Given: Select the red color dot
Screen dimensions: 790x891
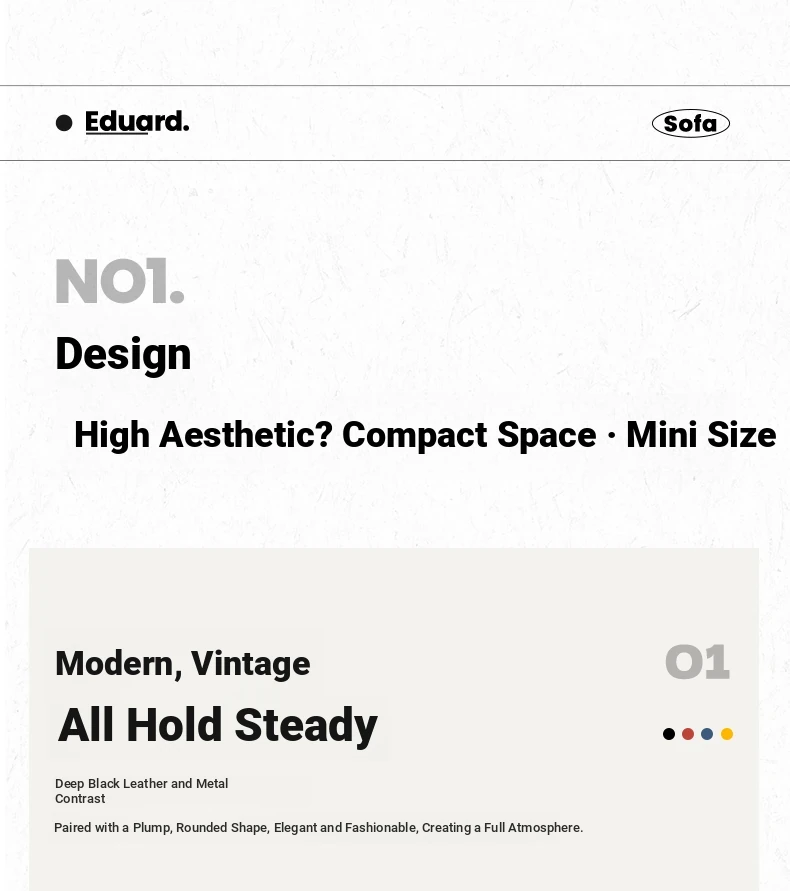Looking at the screenshot, I should [688, 734].
